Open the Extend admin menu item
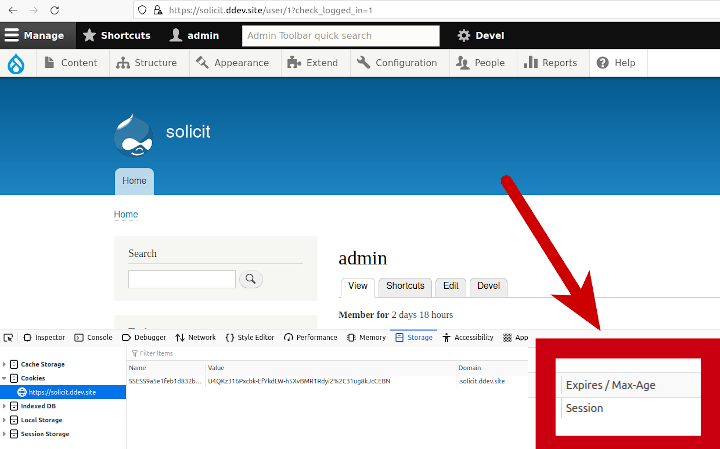The image size is (720, 449). pos(312,63)
